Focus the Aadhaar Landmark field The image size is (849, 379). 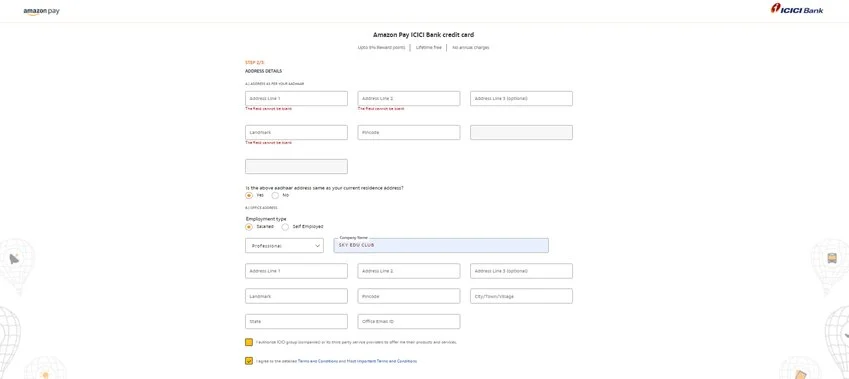296,133
